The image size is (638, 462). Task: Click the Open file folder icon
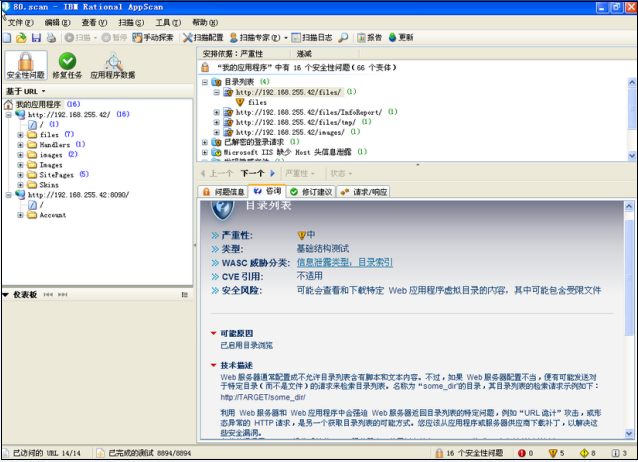(21, 37)
